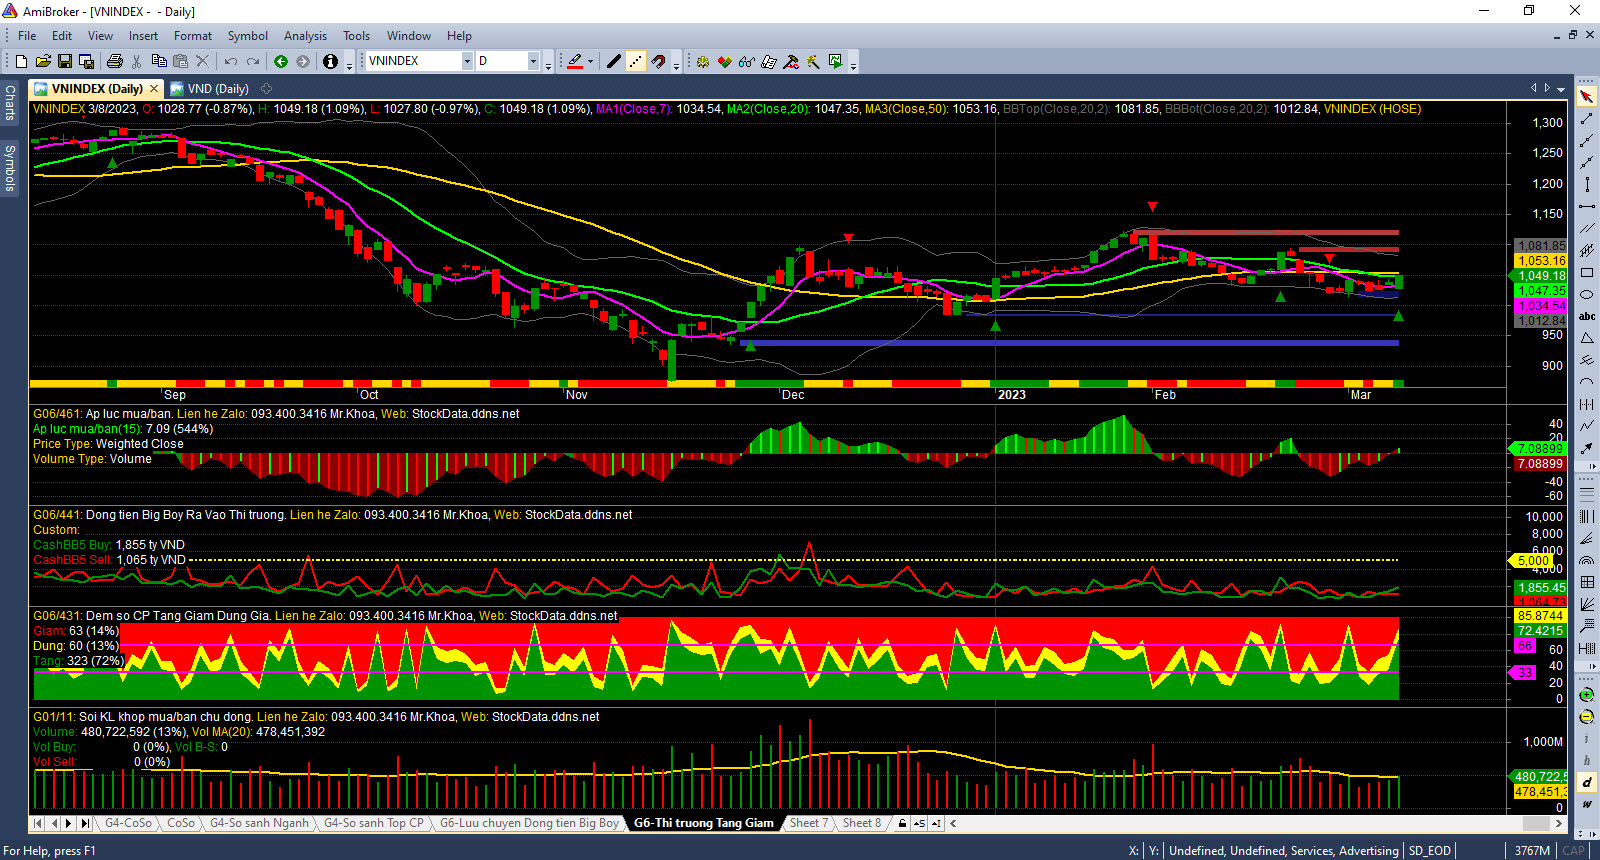Viewport: 1600px width, 860px height.
Task: Click the yellow Zoom out icon
Action: [1587, 717]
